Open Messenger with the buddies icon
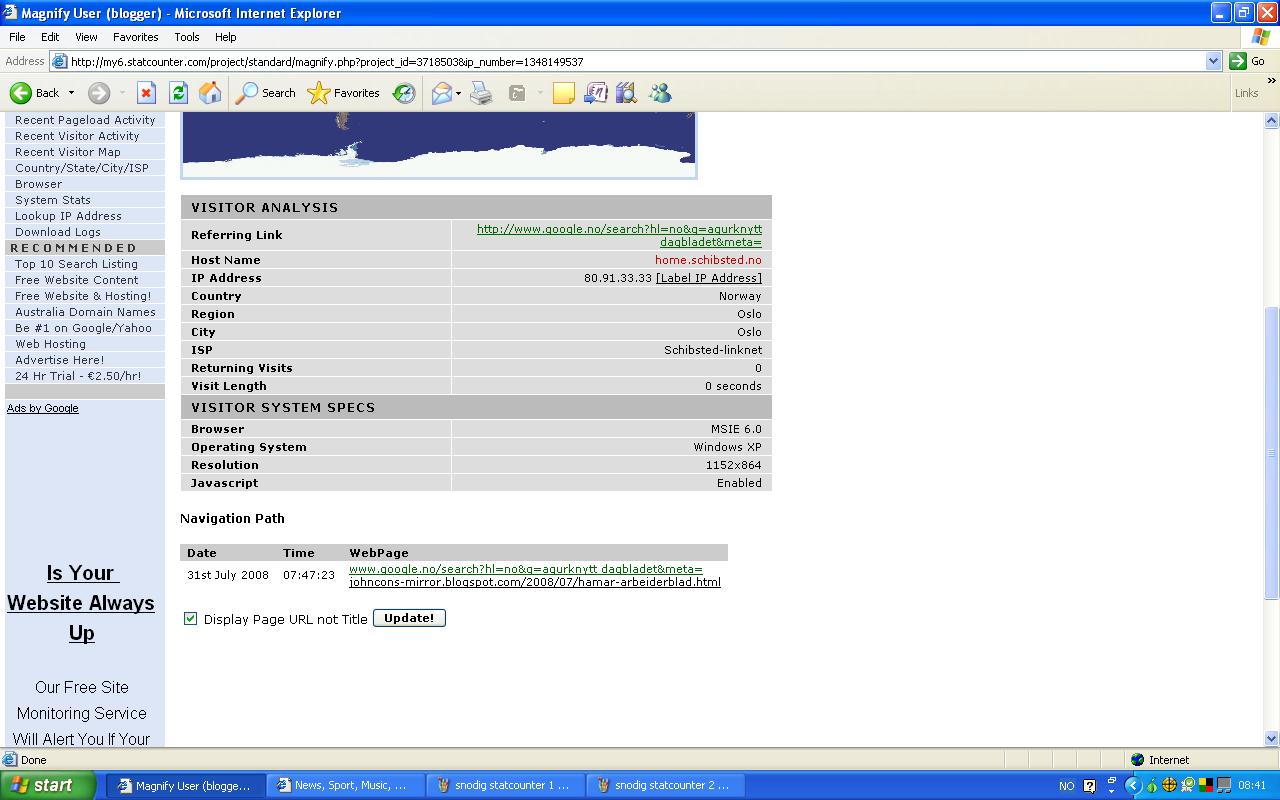The image size is (1280, 800). tap(660, 93)
